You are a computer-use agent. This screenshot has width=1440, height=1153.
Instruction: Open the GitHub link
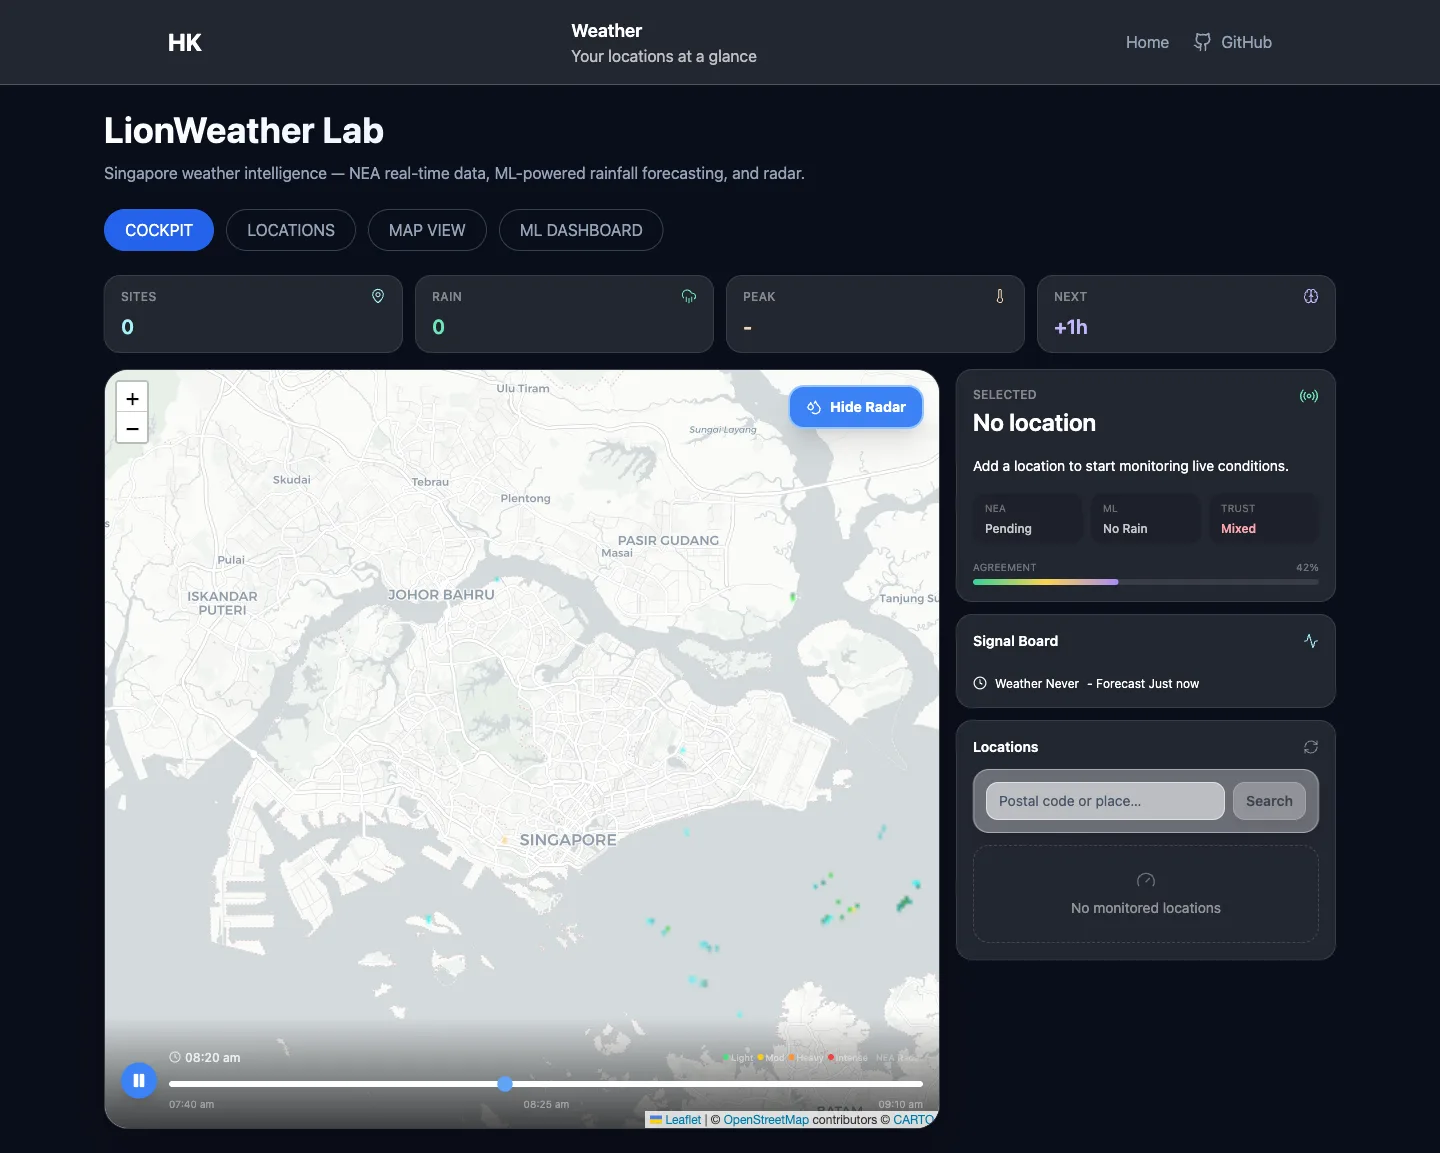(x=1233, y=42)
